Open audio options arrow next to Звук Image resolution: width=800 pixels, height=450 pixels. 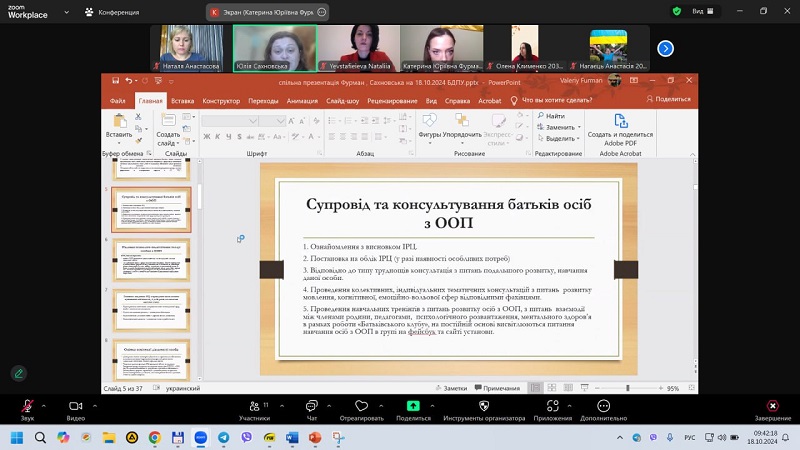[43, 406]
